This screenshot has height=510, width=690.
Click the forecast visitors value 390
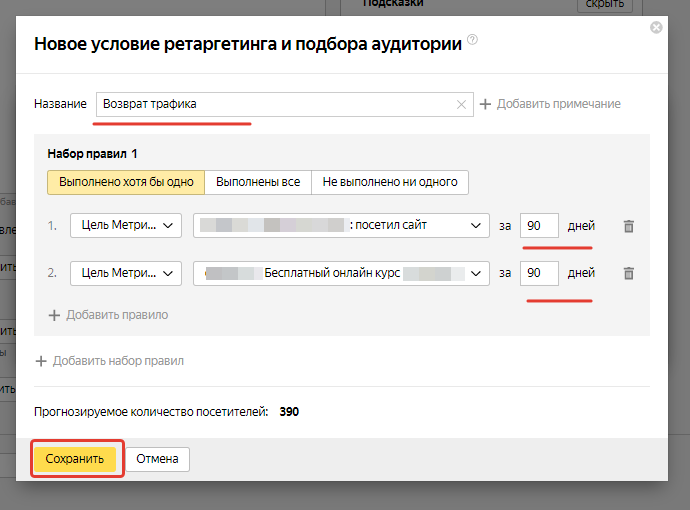289,412
